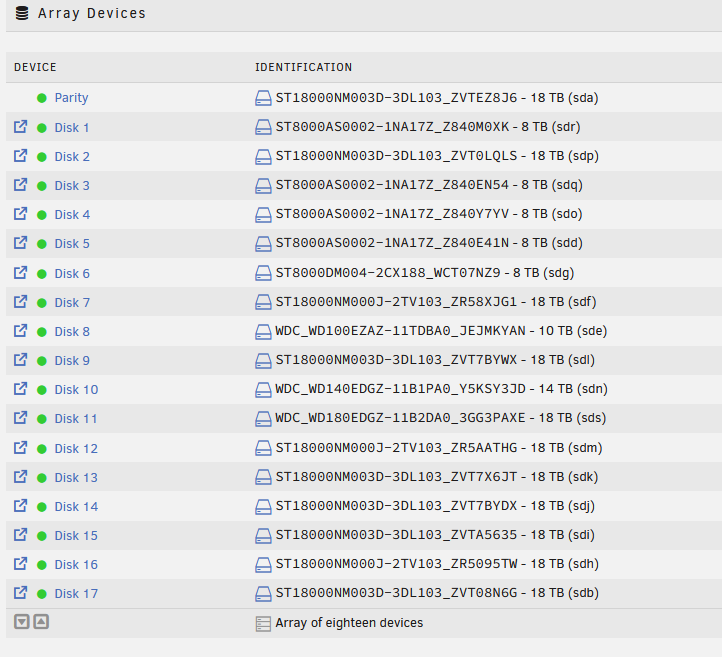Click the down-arrow toggle button at bottom
The image size is (722, 657).
click(x=22, y=622)
